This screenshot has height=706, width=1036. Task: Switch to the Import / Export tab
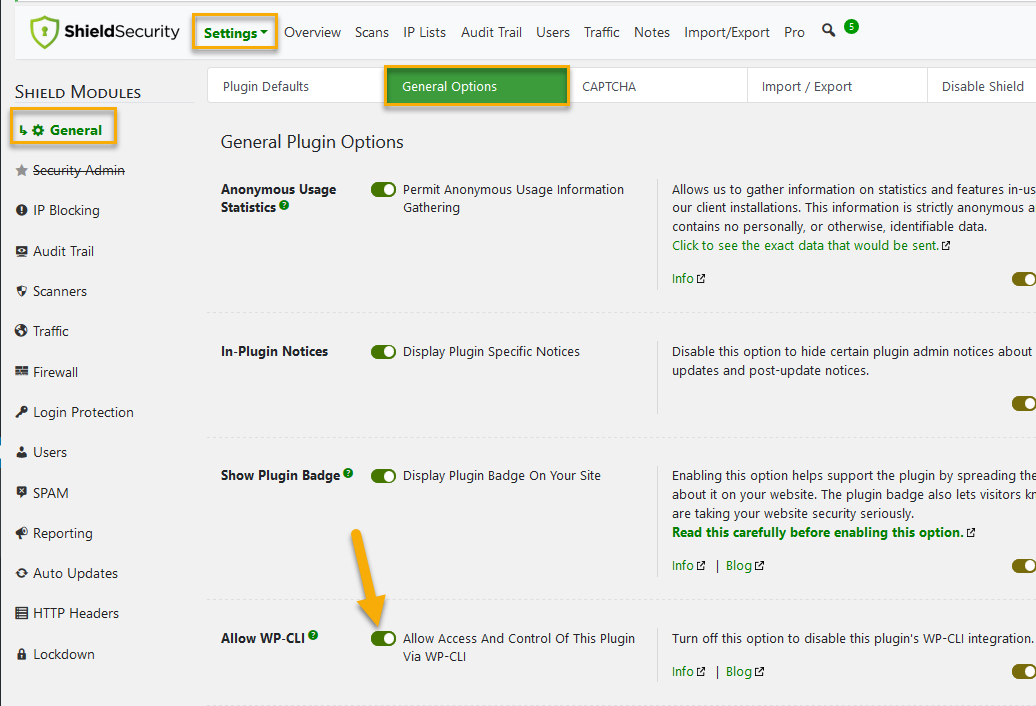tap(837, 87)
